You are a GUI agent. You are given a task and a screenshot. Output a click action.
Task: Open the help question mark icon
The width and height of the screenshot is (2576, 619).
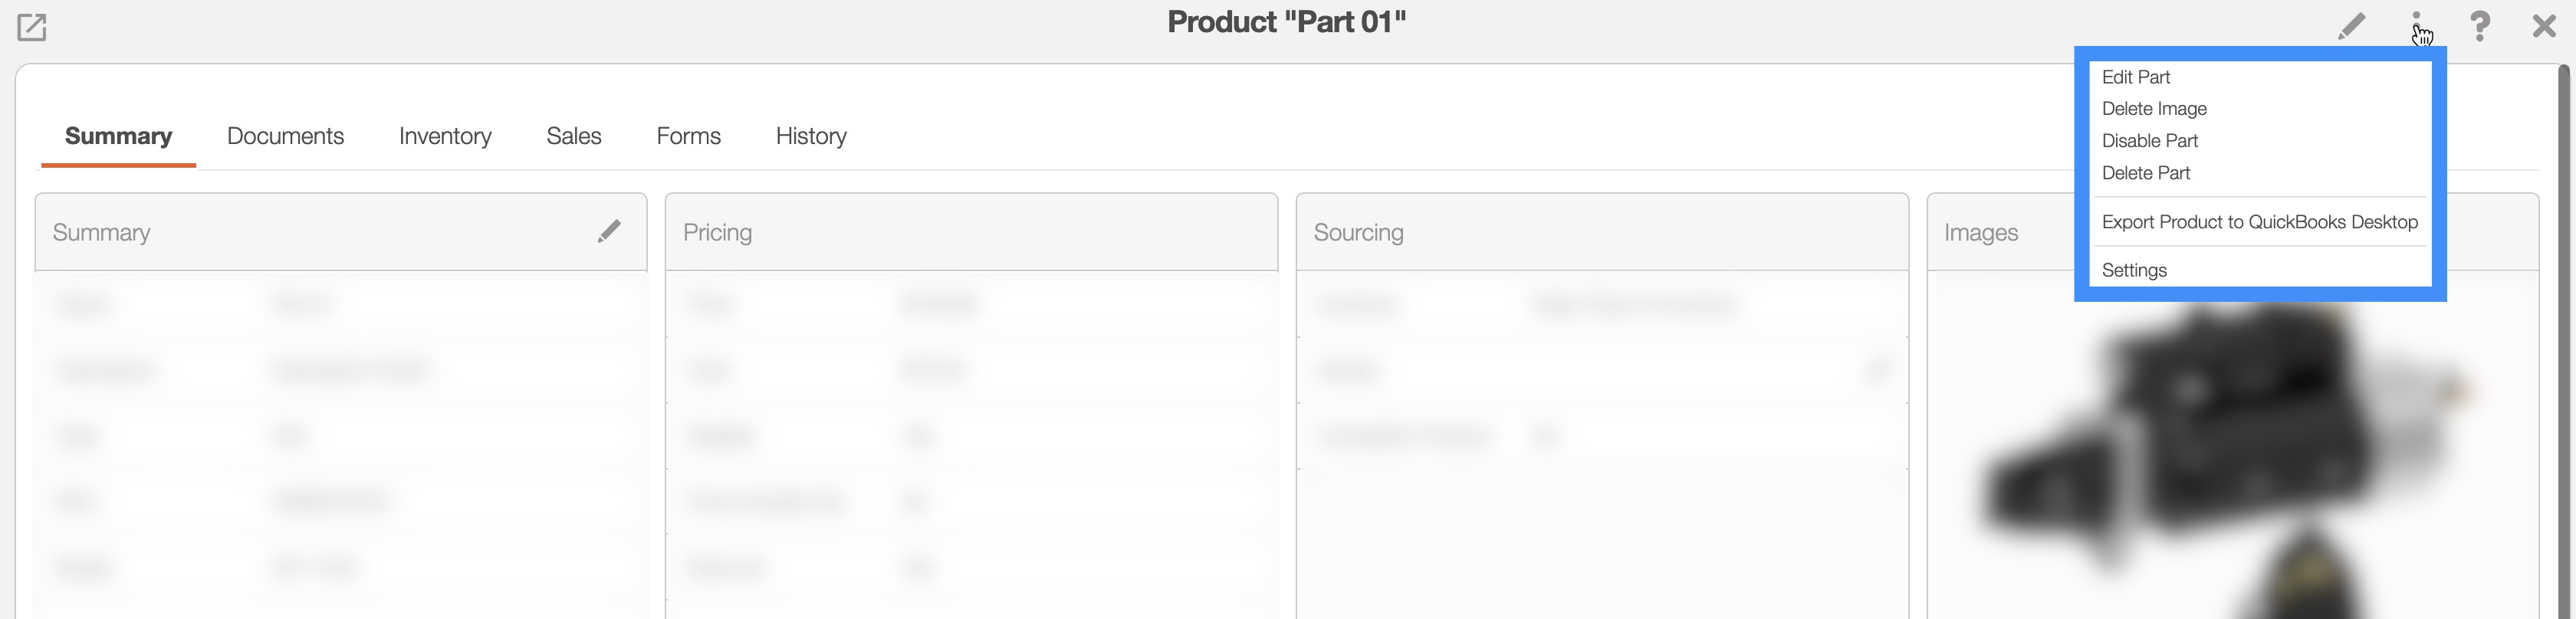pyautogui.click(x=2480, y=26)
